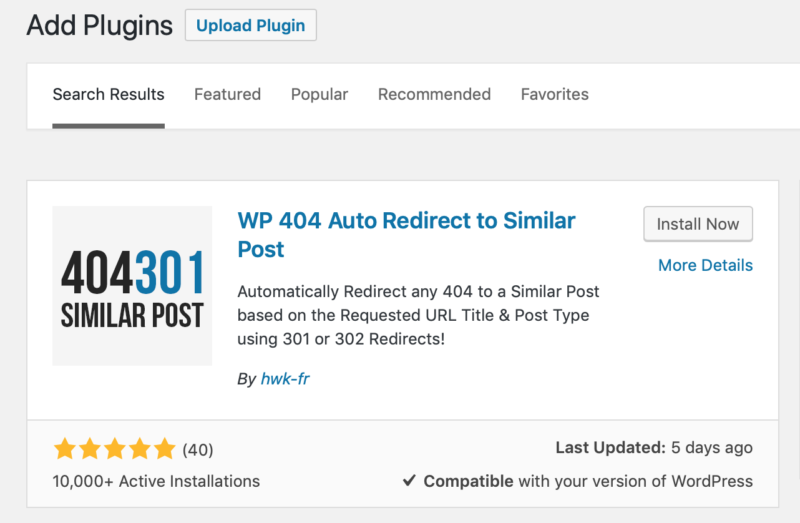
Task: Click Install Now for the plugin
Action: tap(697, 224)
